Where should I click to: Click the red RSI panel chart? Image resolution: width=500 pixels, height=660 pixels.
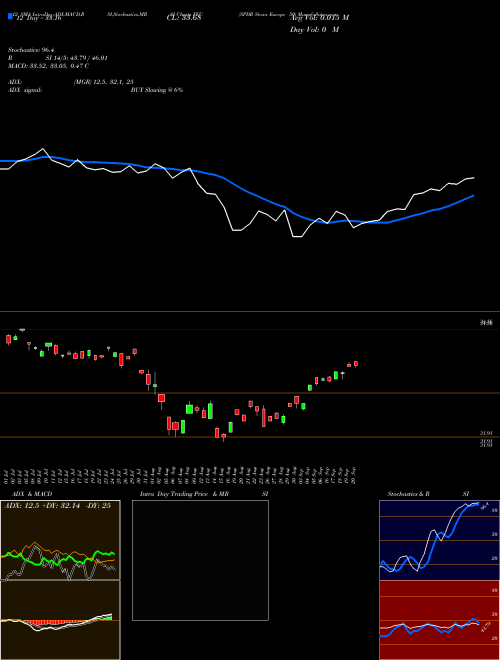(x=439, y=620)
